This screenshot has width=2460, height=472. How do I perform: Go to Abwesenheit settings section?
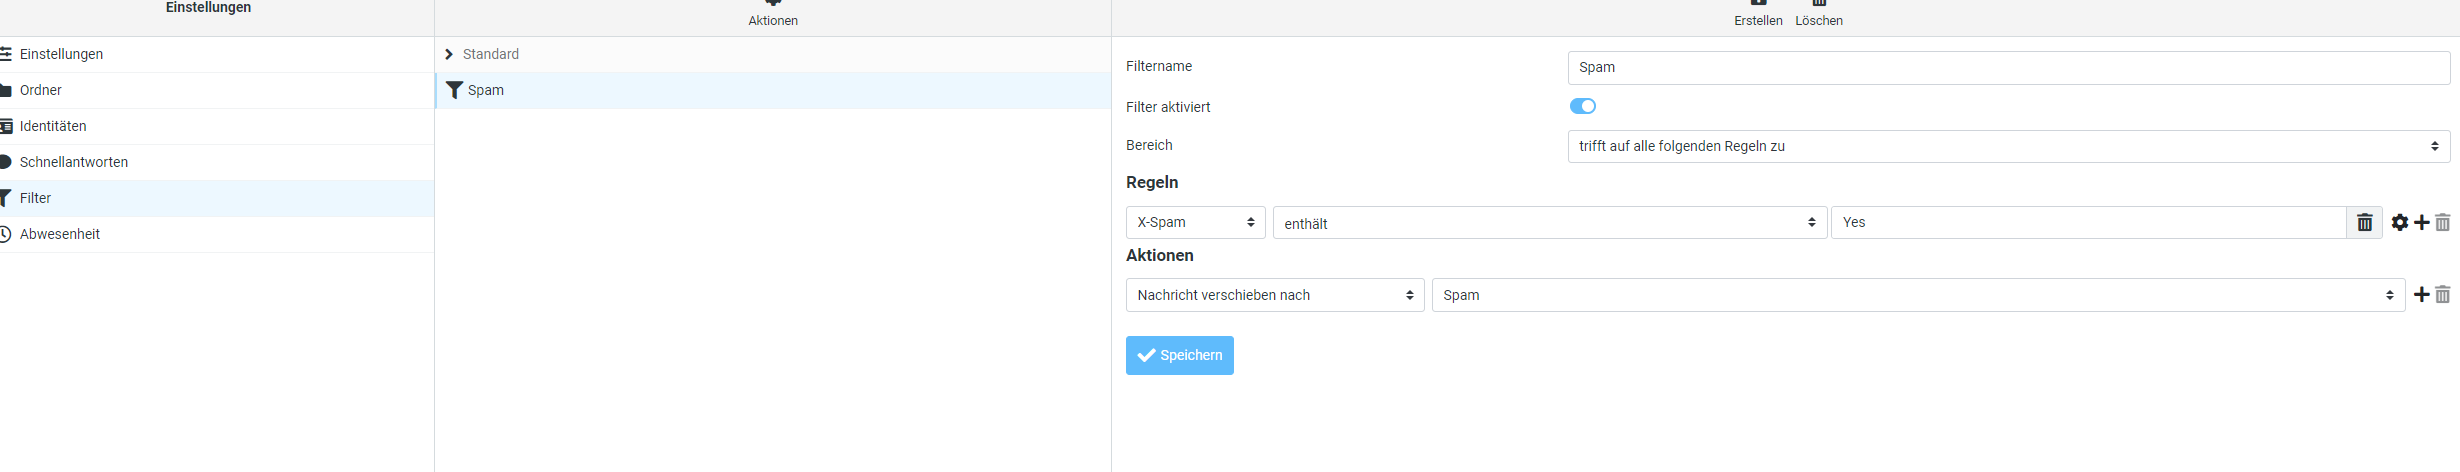[60, 234]
